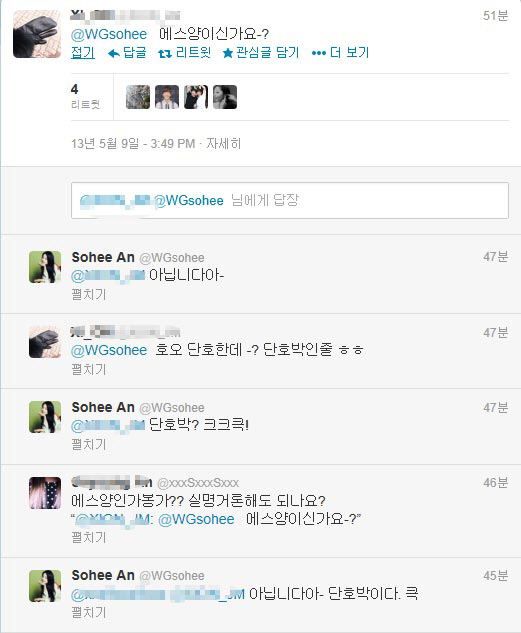
Task: Click the 51분 timestamp on top tweet
Action: (x=496, y=16)
